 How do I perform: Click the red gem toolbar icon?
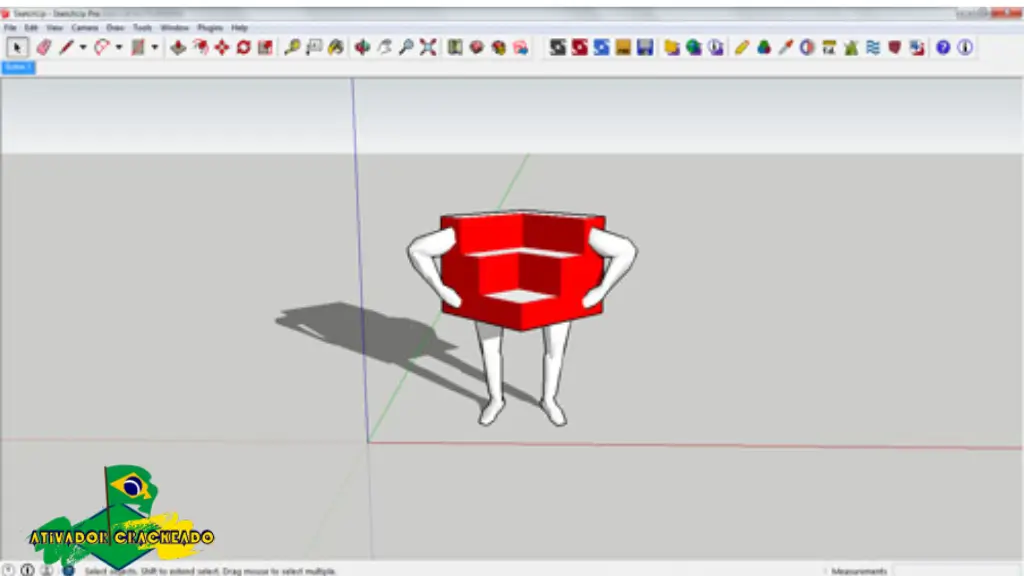coord(477,47)
